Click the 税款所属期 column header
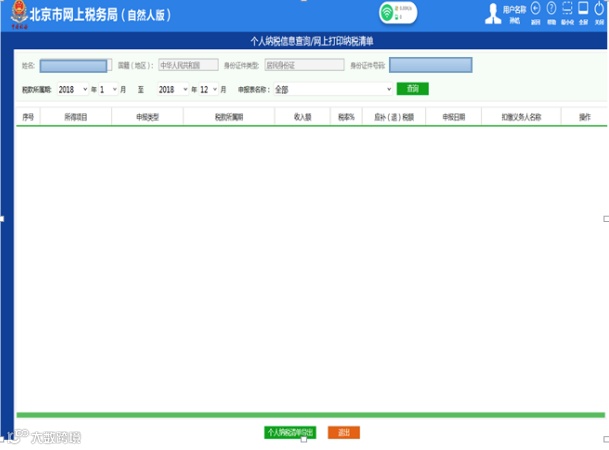The height and width of the screenshot is (450, 609). click(x=229, y=117)
